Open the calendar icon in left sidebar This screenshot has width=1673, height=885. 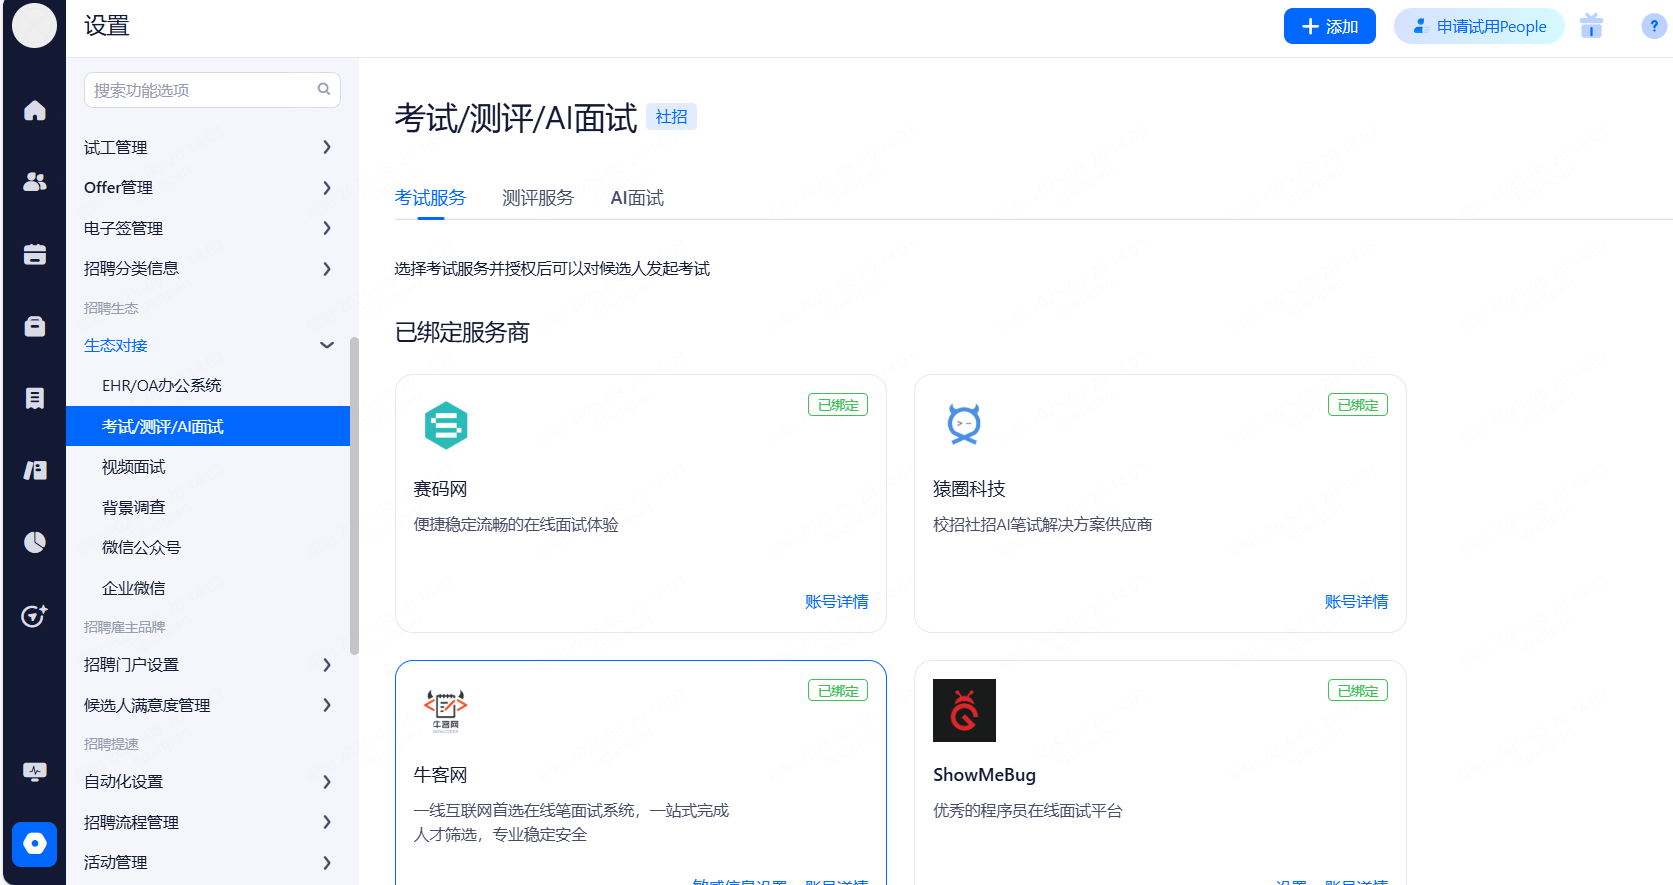click(x=35, y=254)
